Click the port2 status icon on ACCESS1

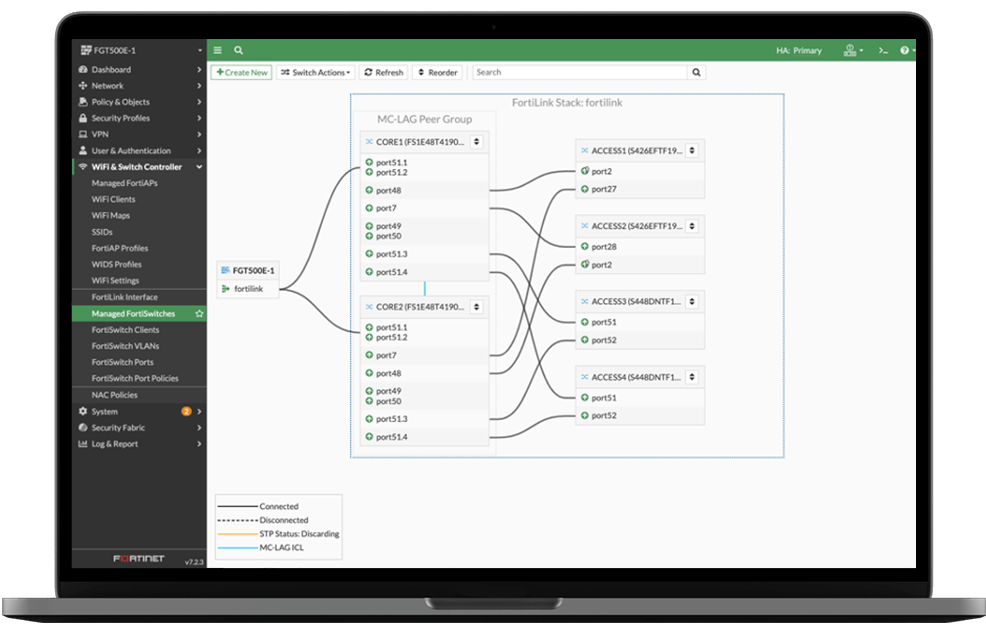click(585, 171)
